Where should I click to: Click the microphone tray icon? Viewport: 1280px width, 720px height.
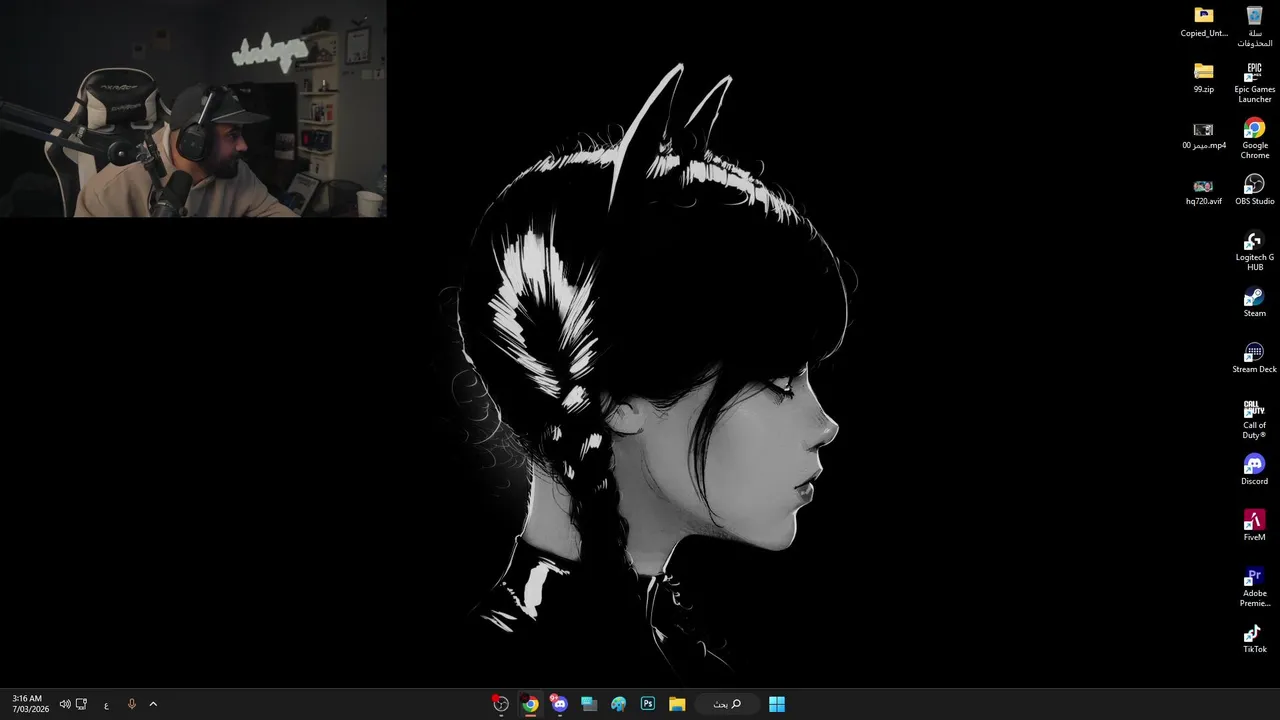click(x=131, y=704)
